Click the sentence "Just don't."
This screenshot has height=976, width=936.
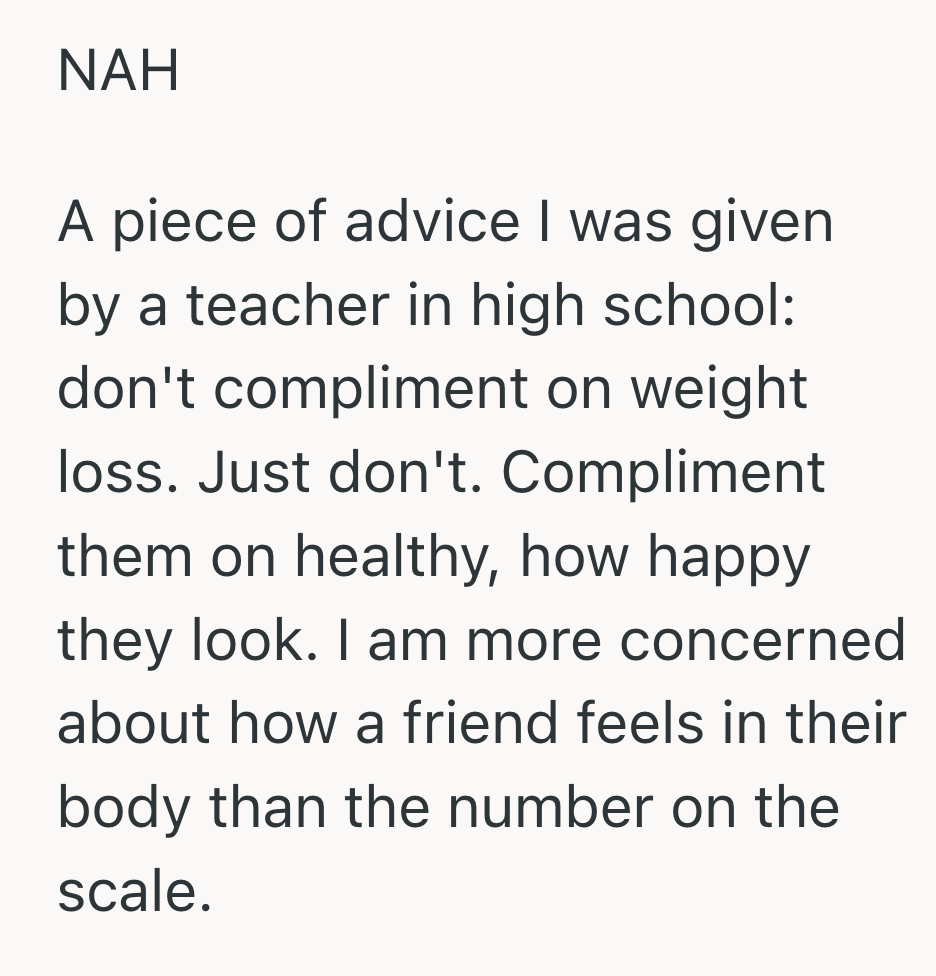click(x=341, y=473)
